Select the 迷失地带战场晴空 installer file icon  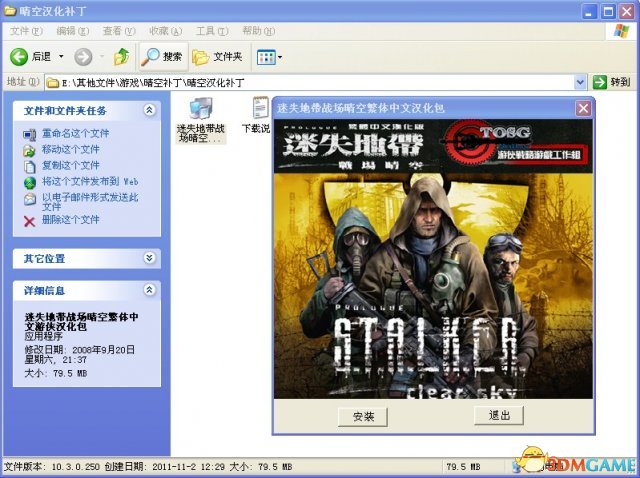click(x=200, y=120)
